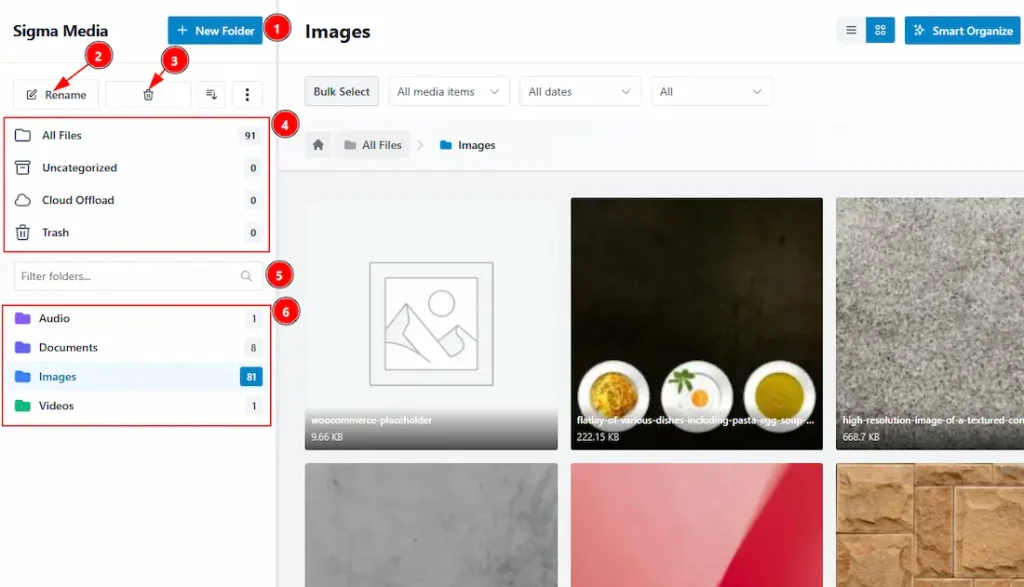Screen dimensions: 1024x587
Task: Select the Documents folder
Action: coord(68,348)
